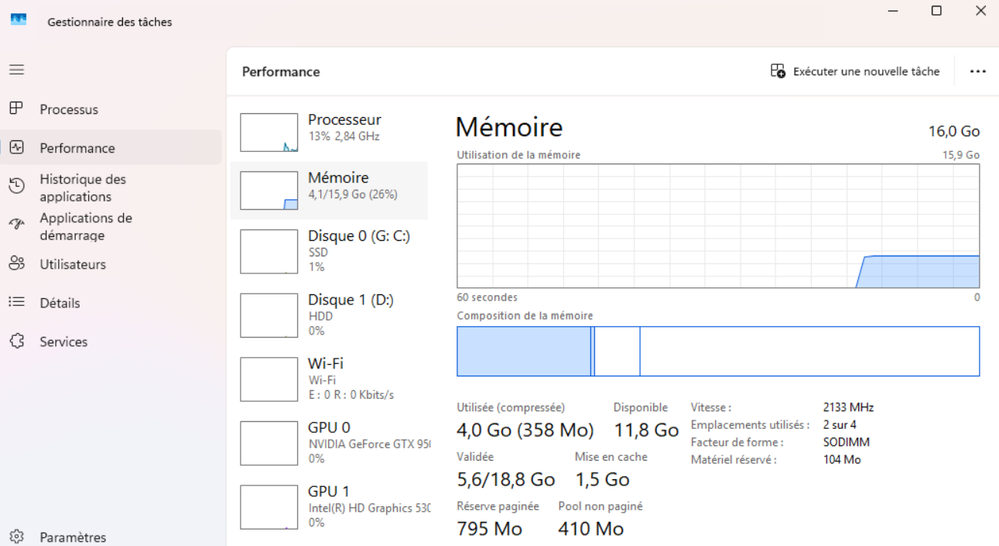Open the Utilisateurs section icon
The height and width of the screenshot is (546, 999).
(x=17, y=264)
